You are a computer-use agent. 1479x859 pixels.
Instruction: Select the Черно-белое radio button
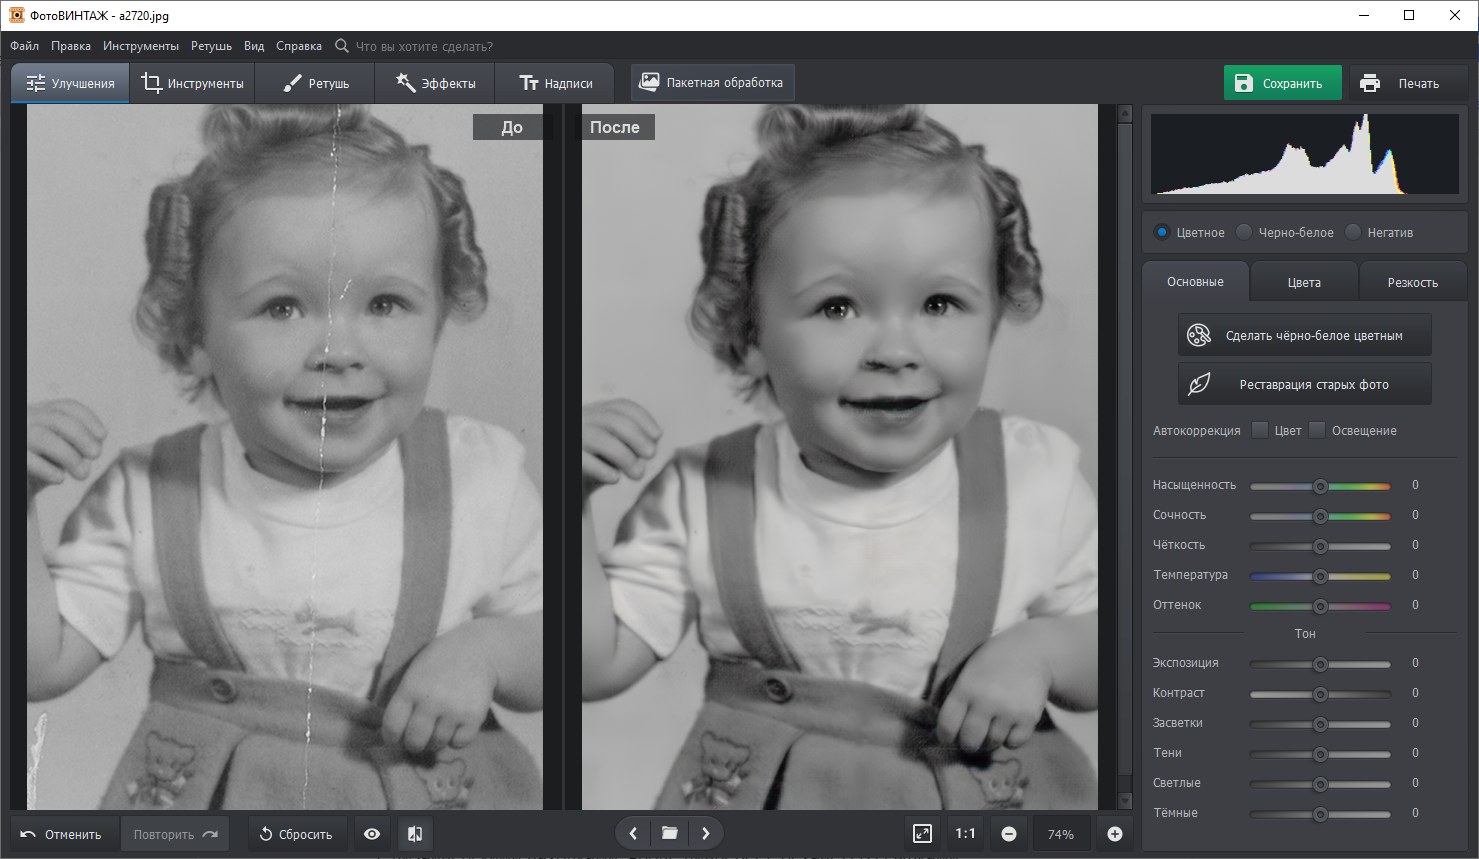click(1244, 232)
